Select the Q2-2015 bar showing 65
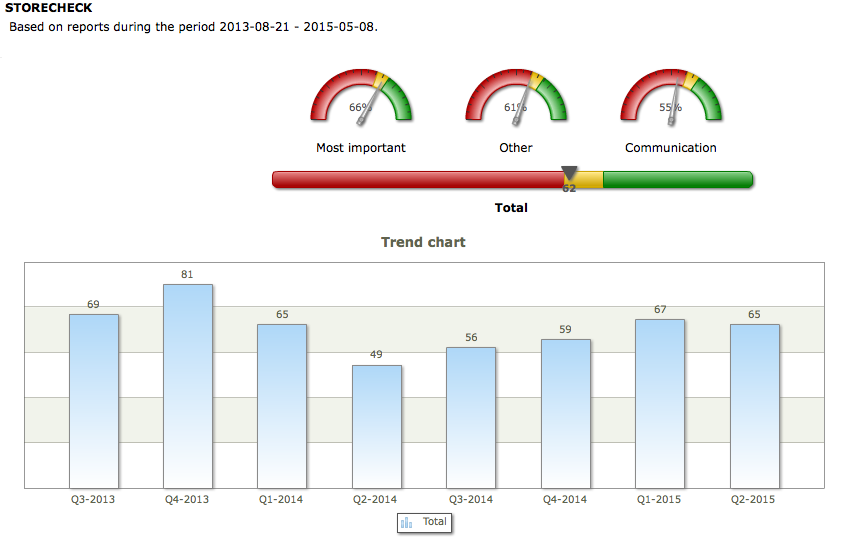856x553 pixels. [x=755, y=406]
